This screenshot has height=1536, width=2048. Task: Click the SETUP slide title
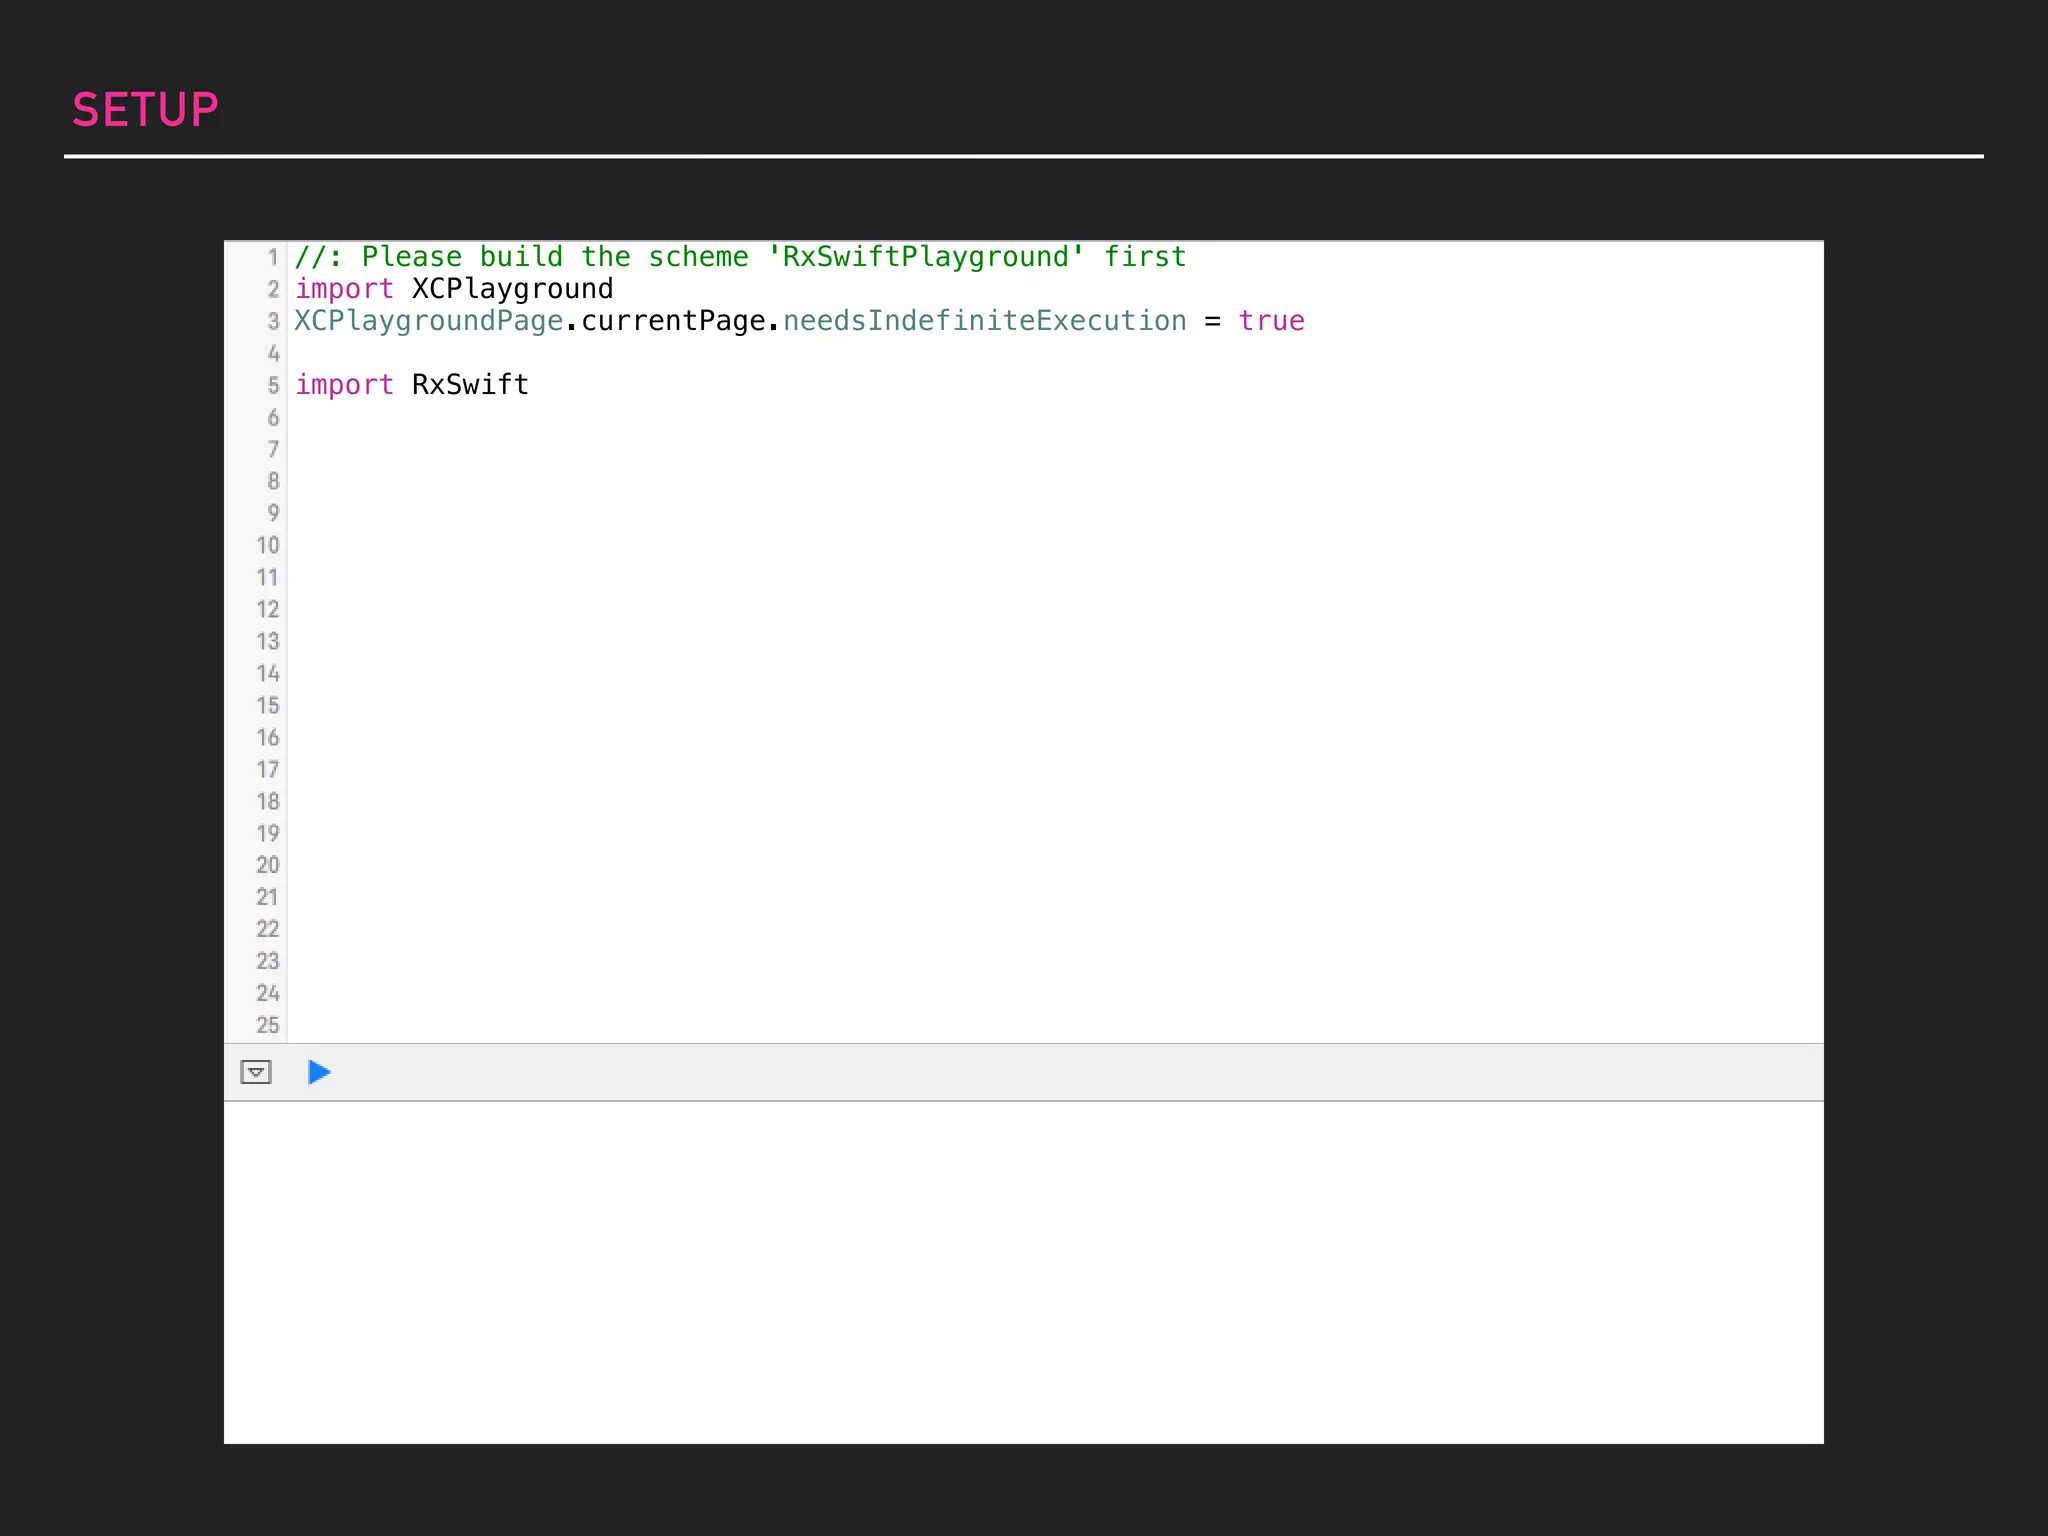145,110
